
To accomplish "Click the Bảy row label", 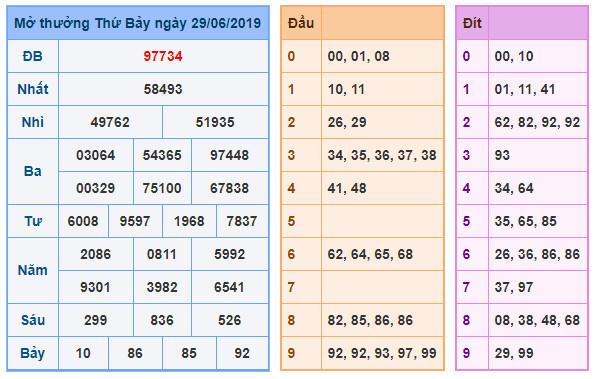I will pos(33,354).
